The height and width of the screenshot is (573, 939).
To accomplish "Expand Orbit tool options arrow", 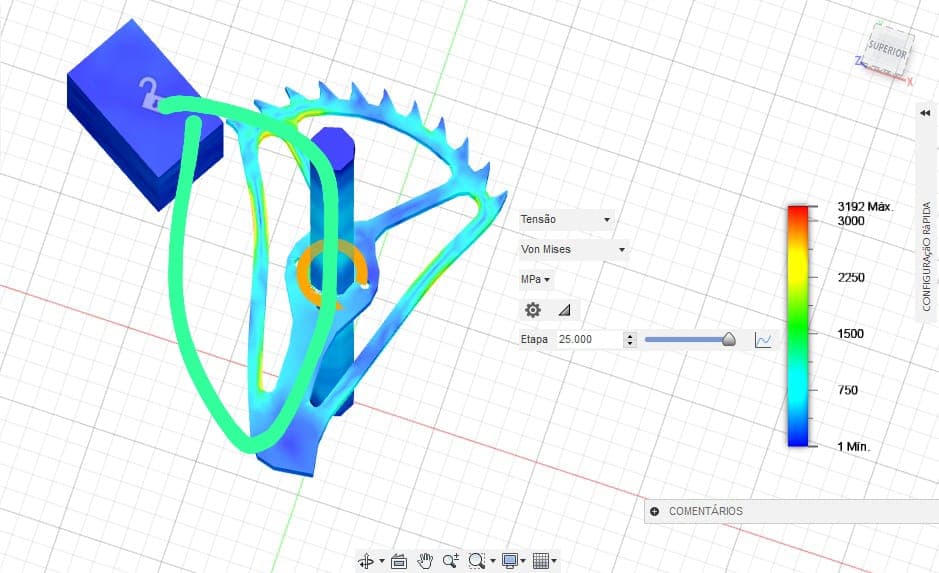I will [382, 561].
